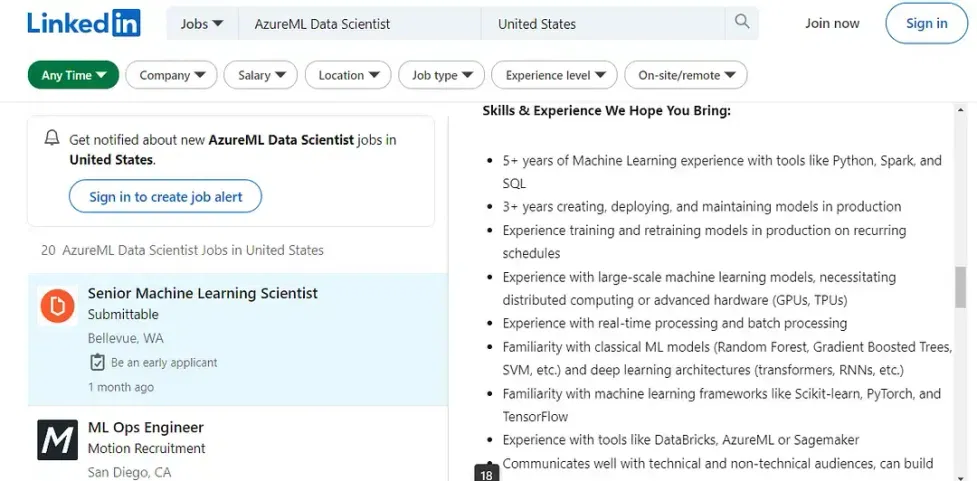The height and width of the screenshot is (481, 977).
Task: Open the Salary filter dropdown
Action: [x=261, y=75]
